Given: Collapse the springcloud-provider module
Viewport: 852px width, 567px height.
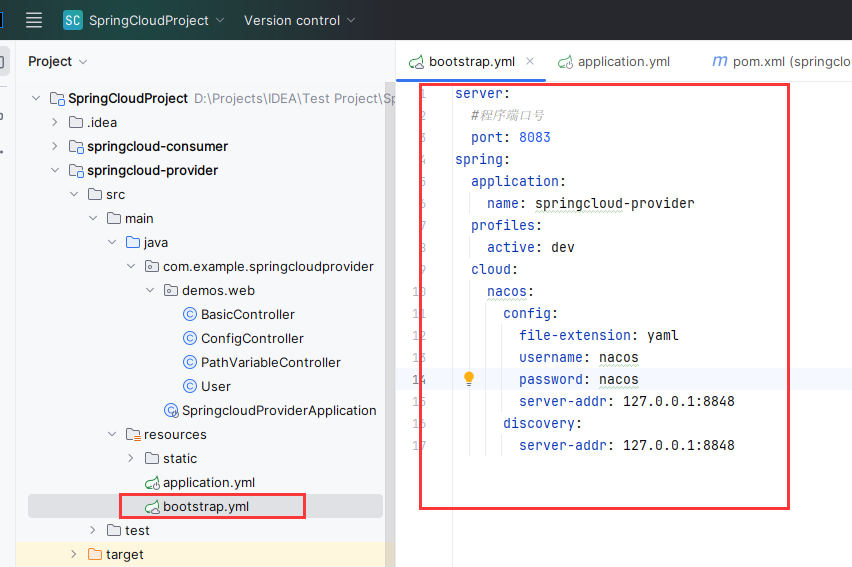Looking at the screenshot, I should 55,170.
